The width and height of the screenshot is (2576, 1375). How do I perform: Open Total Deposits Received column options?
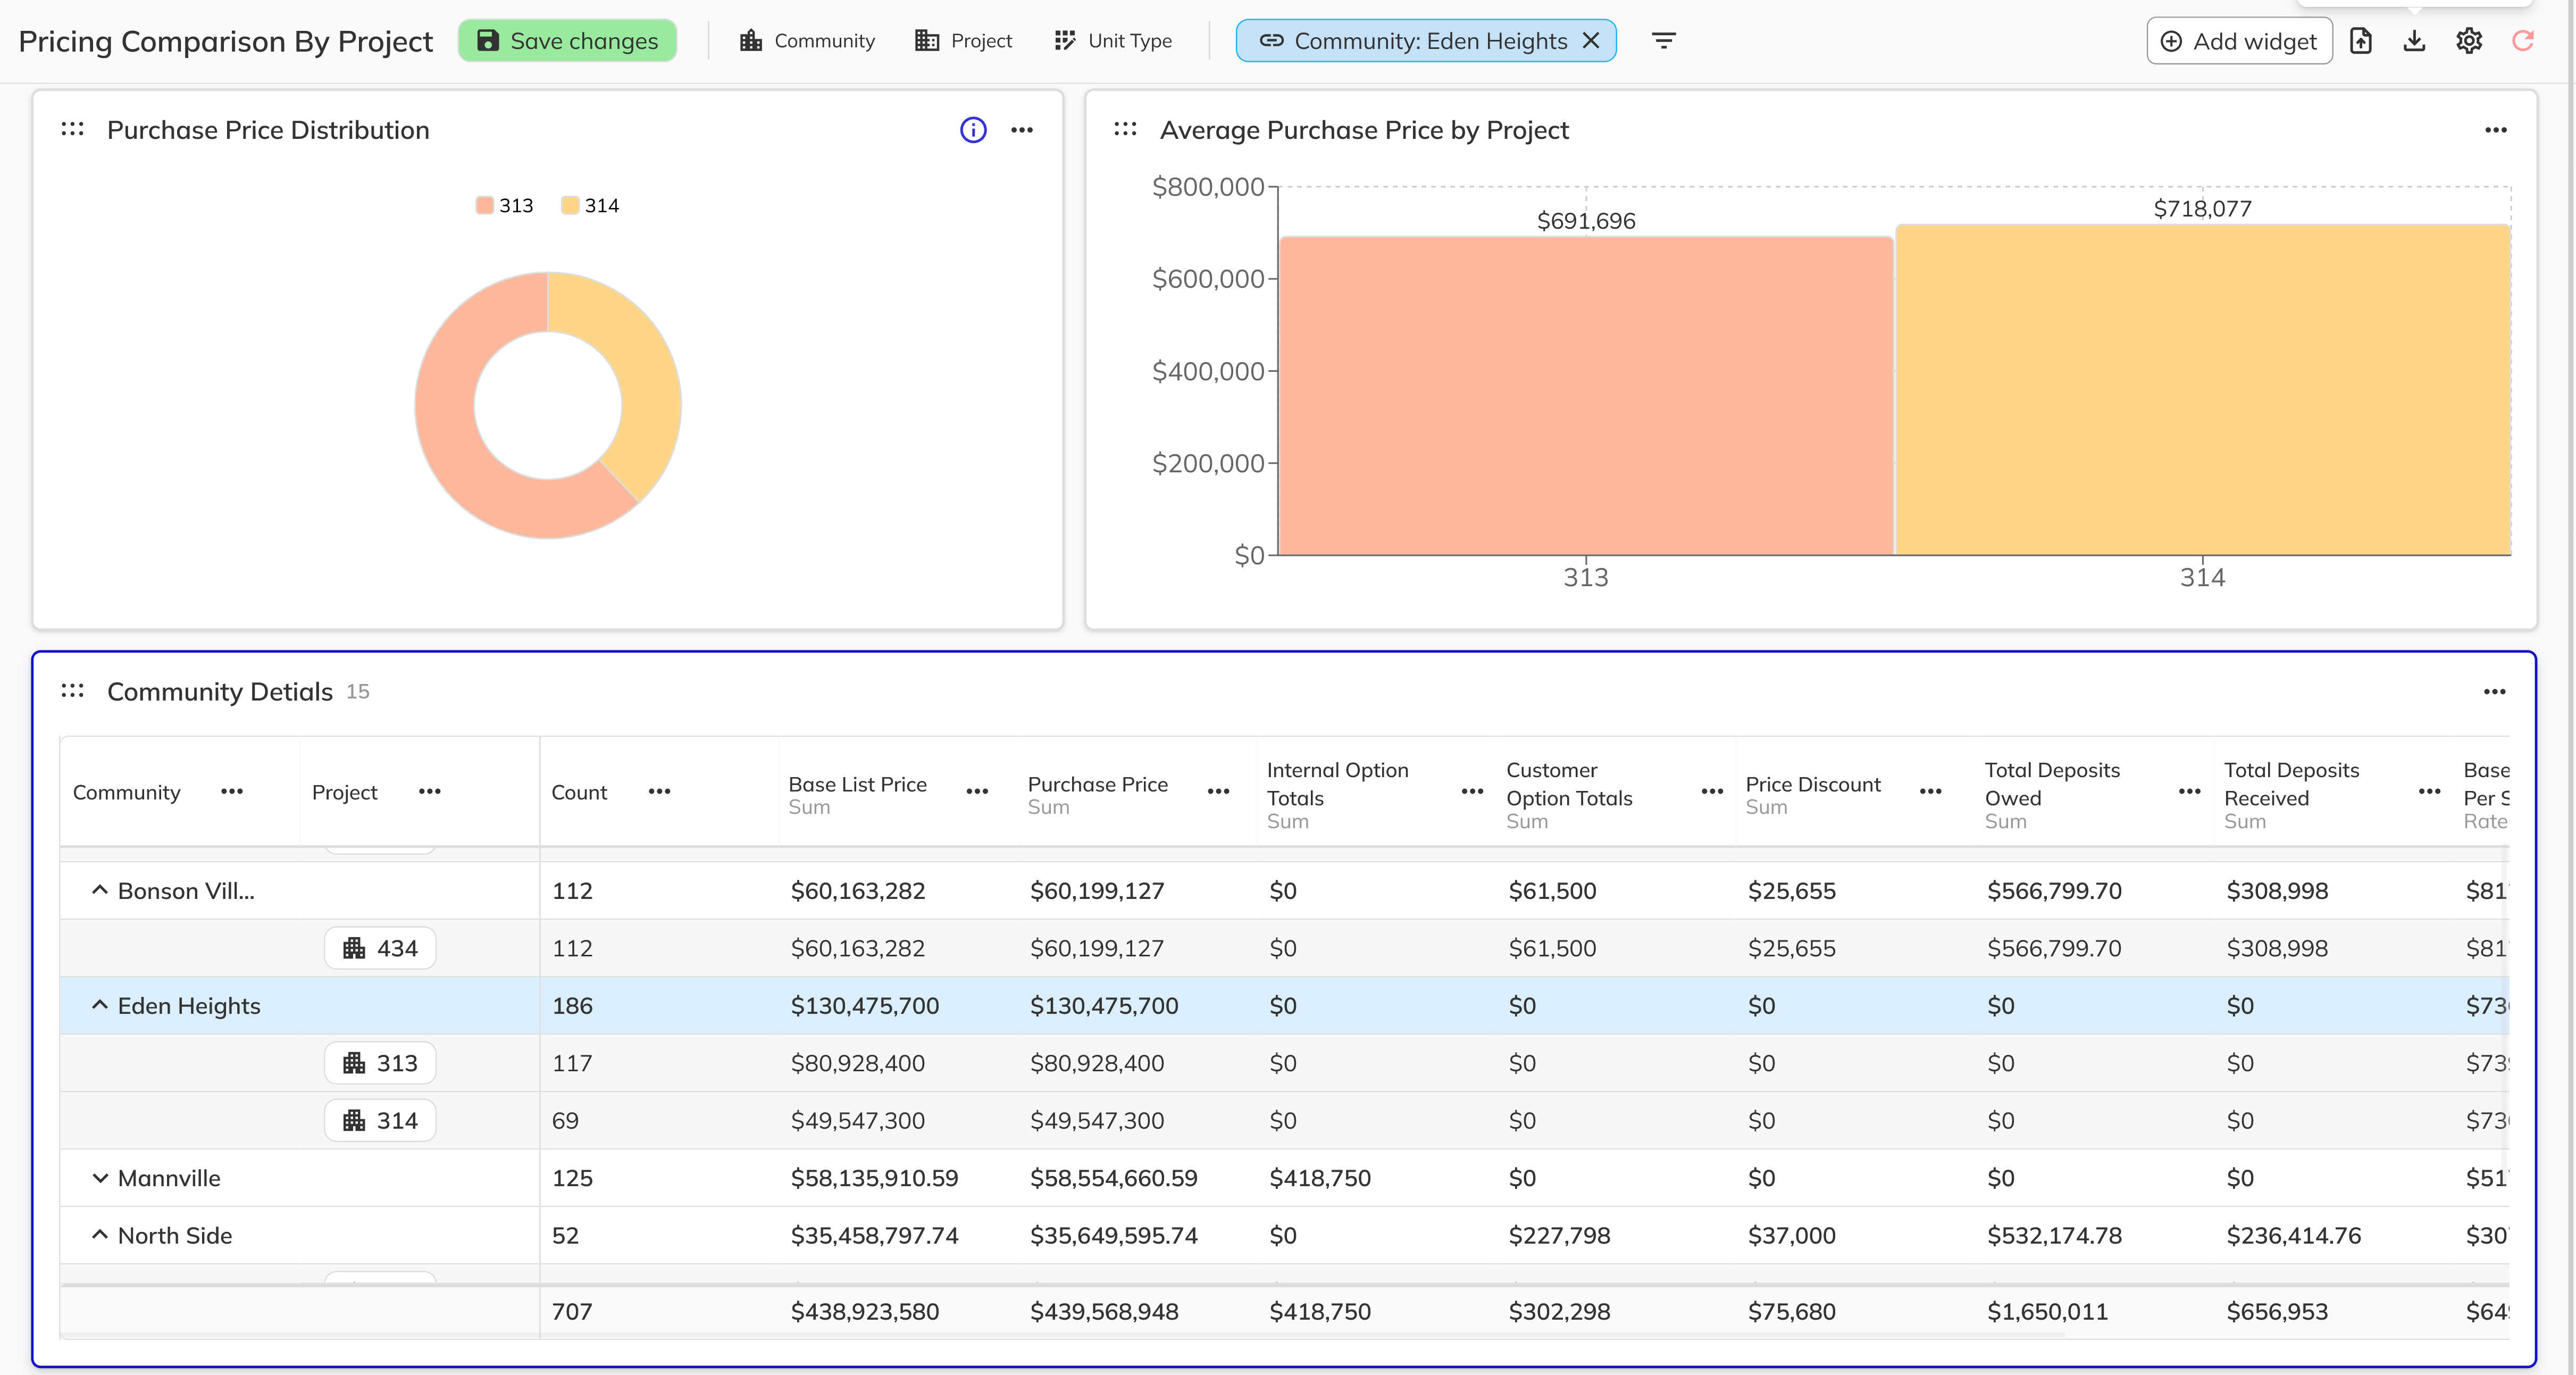2430,792
